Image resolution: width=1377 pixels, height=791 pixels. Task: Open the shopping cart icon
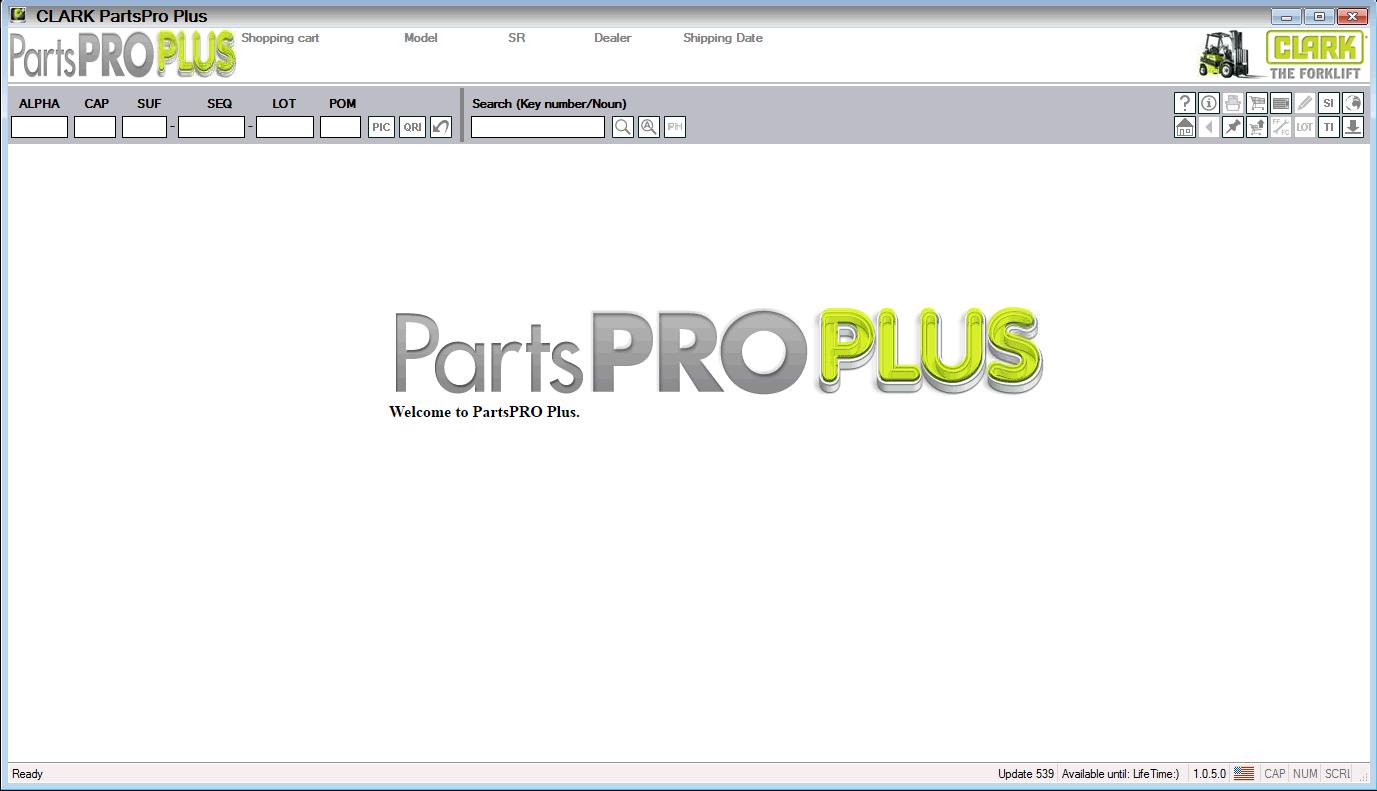1257,102
